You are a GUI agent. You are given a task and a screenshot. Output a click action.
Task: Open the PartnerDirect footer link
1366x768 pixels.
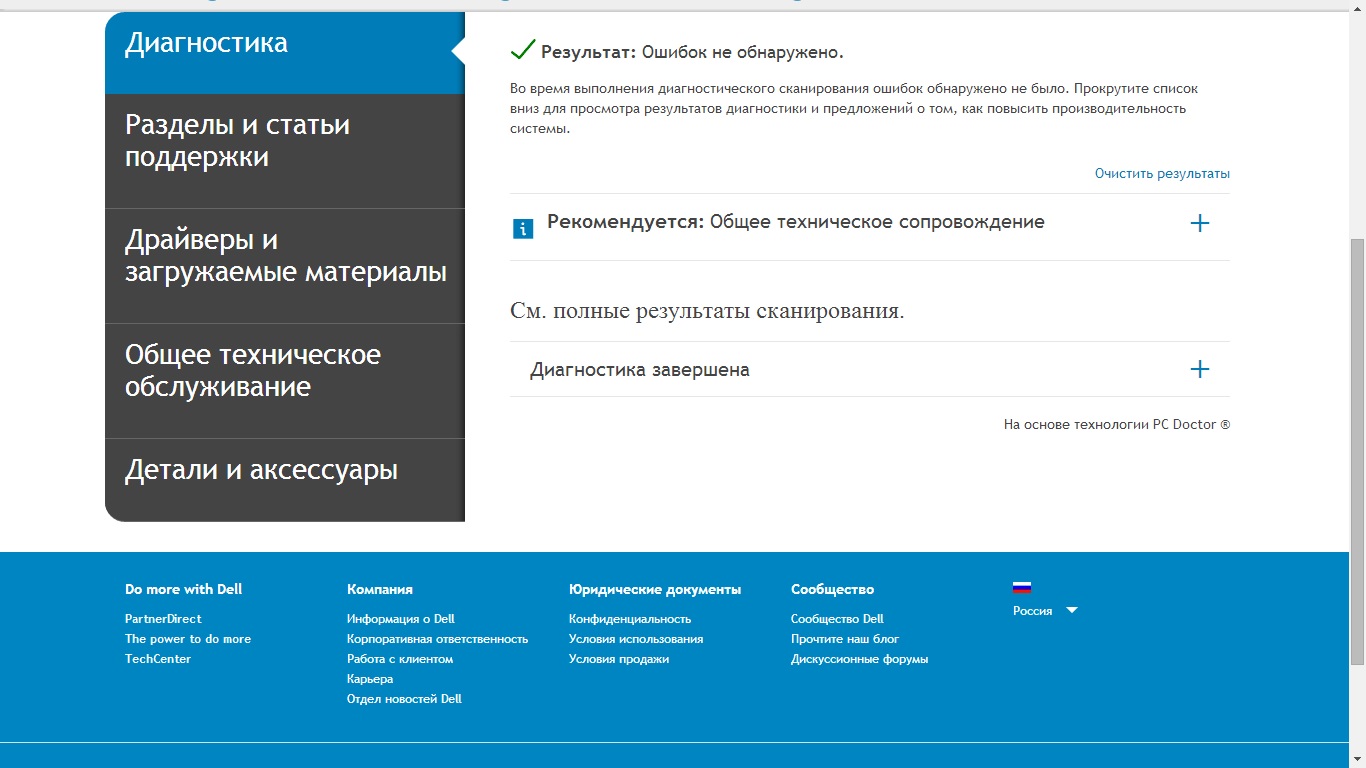[x=163, y=619]
